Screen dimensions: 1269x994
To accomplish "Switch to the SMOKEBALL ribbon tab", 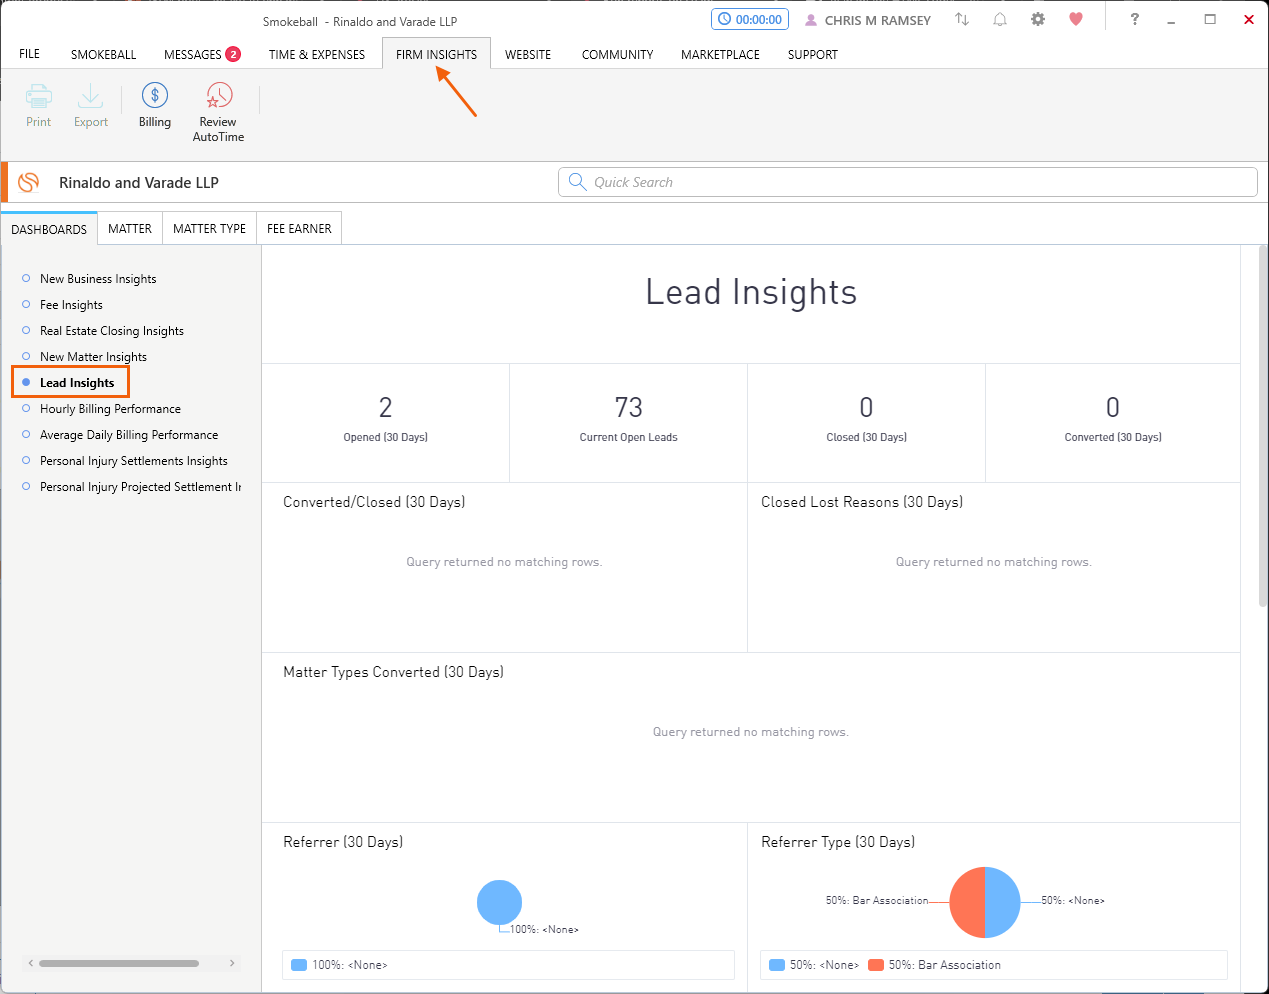I will point(103,54).
